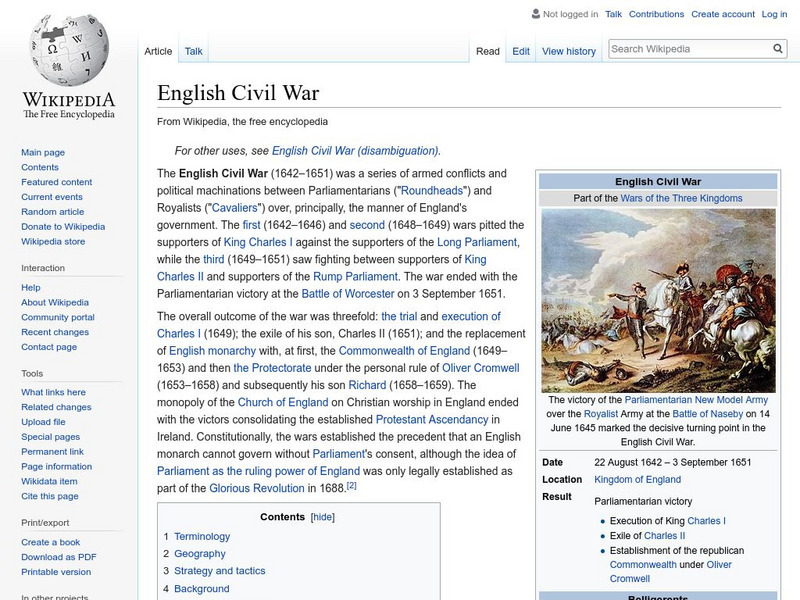Open the user Talk link in header

click(613, 14)
